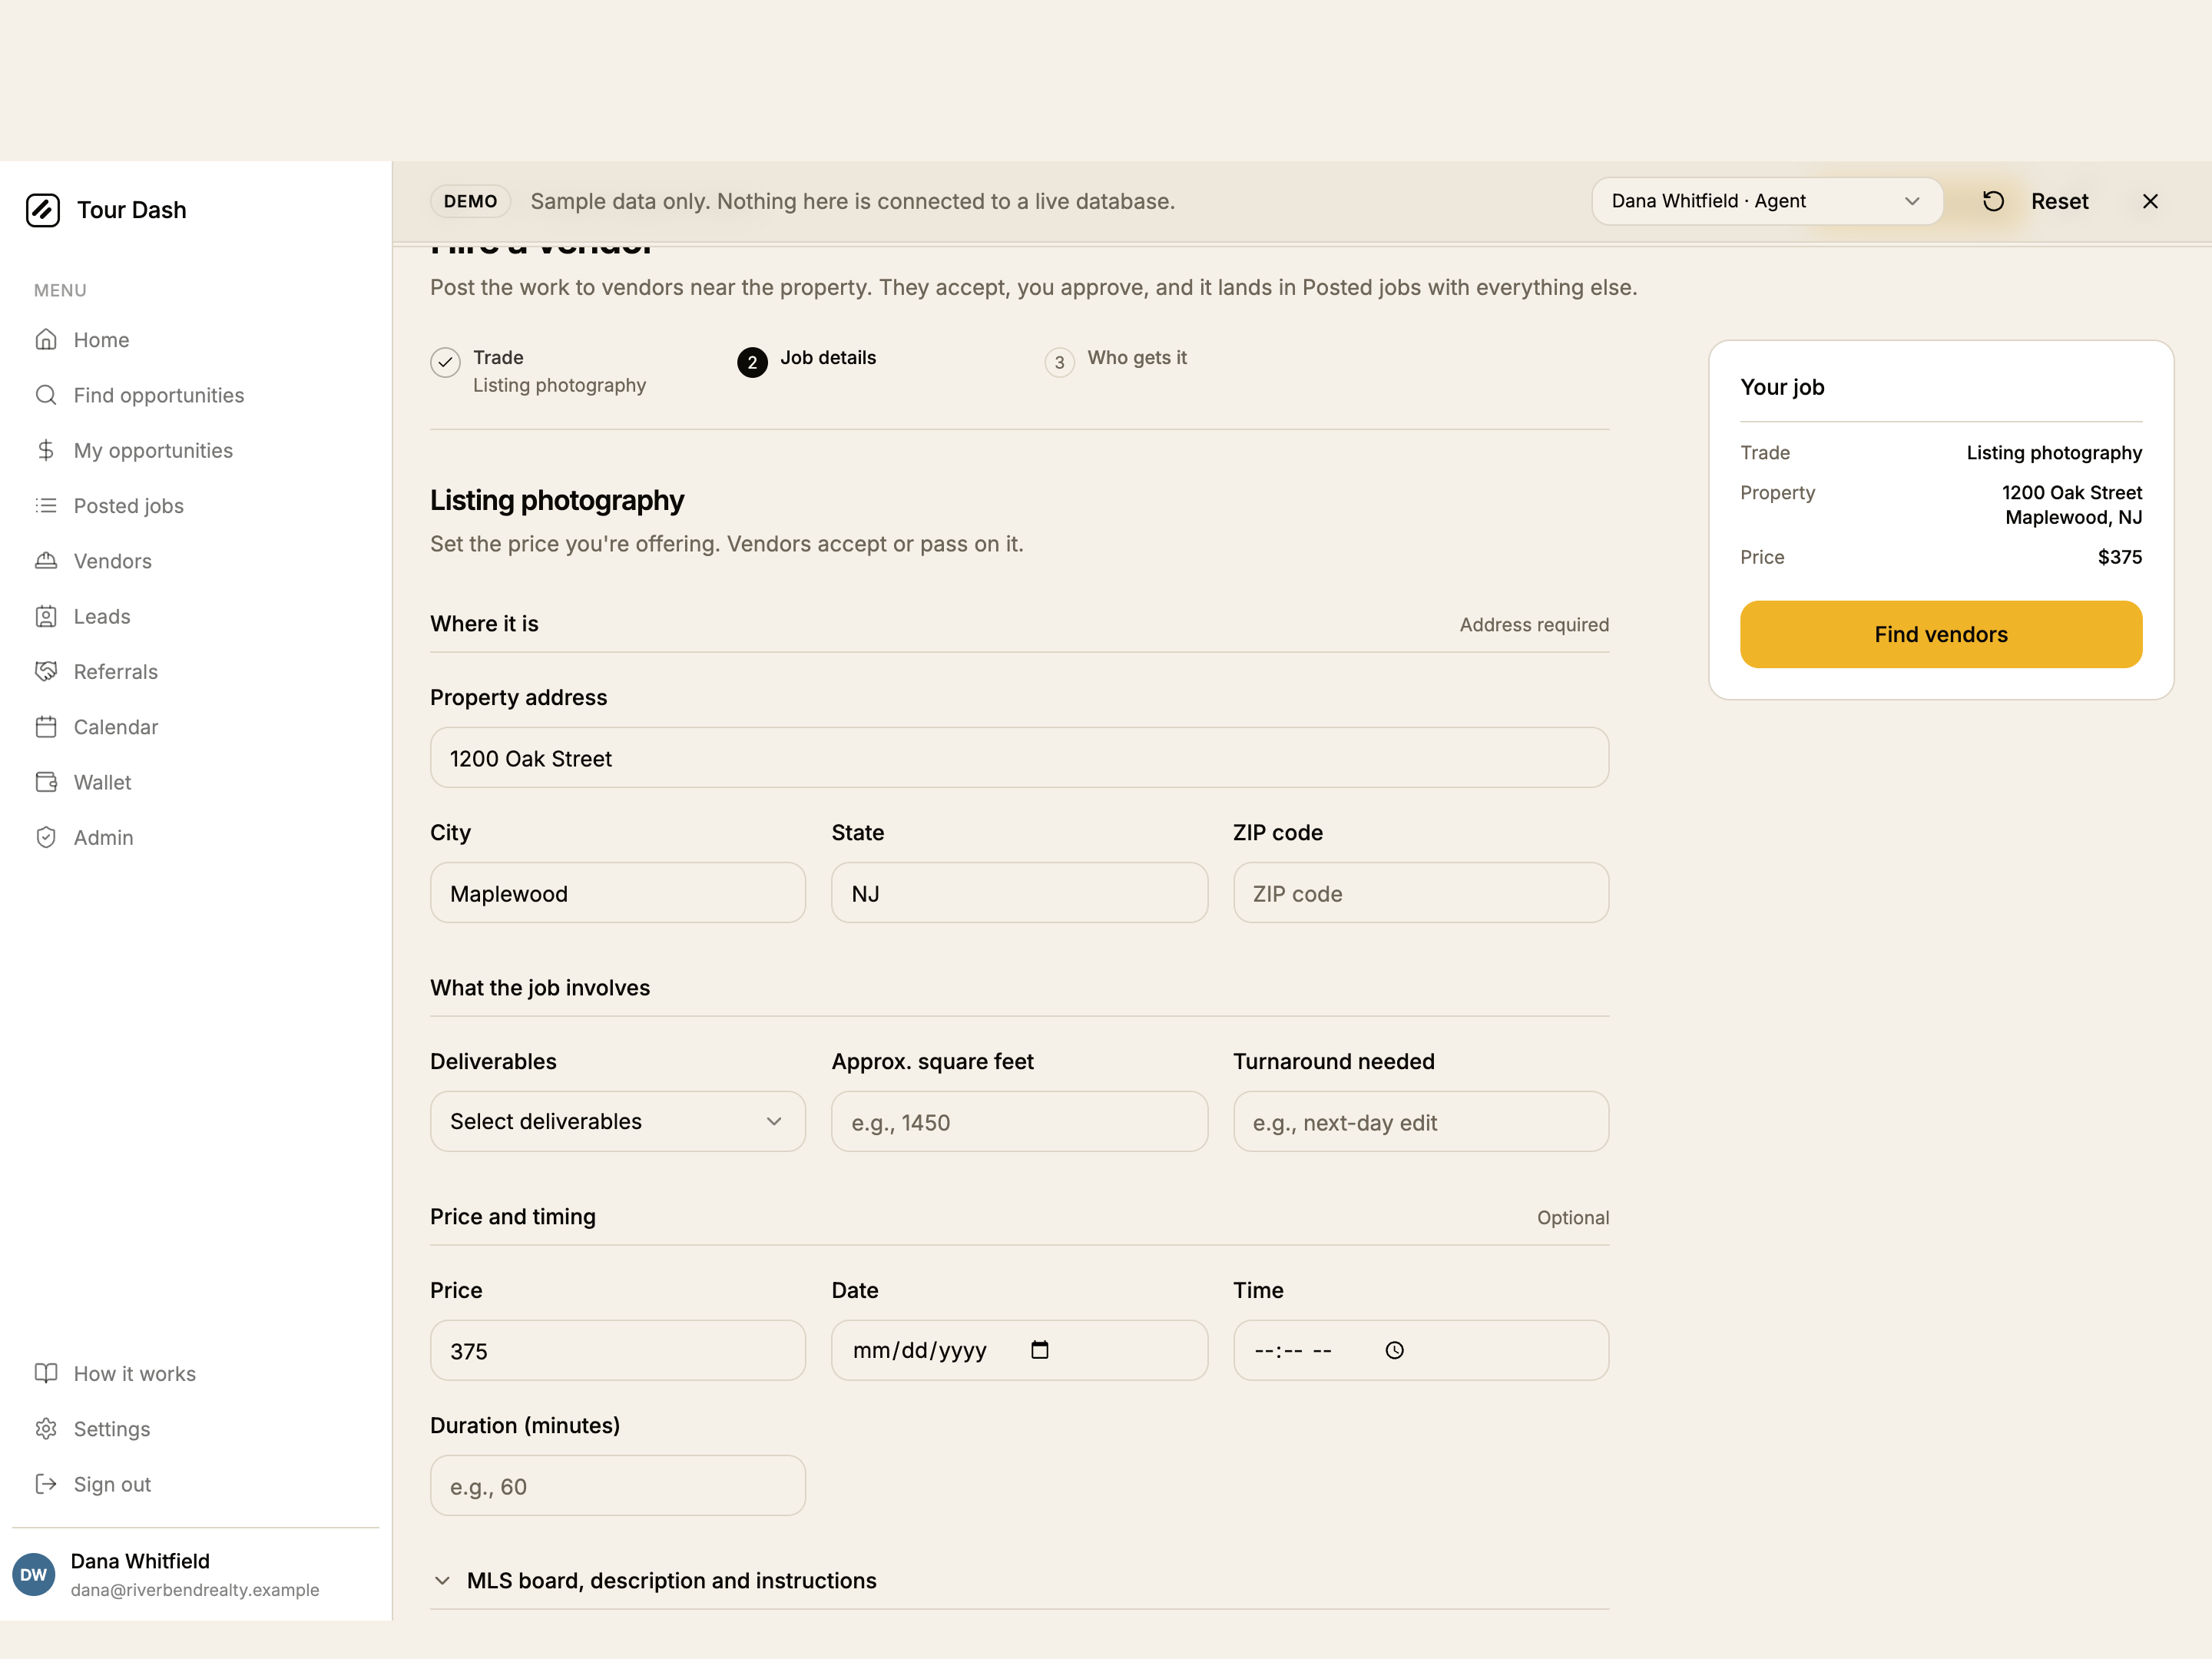Click the Sign out arrow icon
This screenshot has width=2212, height=1659.
click(x=46, y=1484)
